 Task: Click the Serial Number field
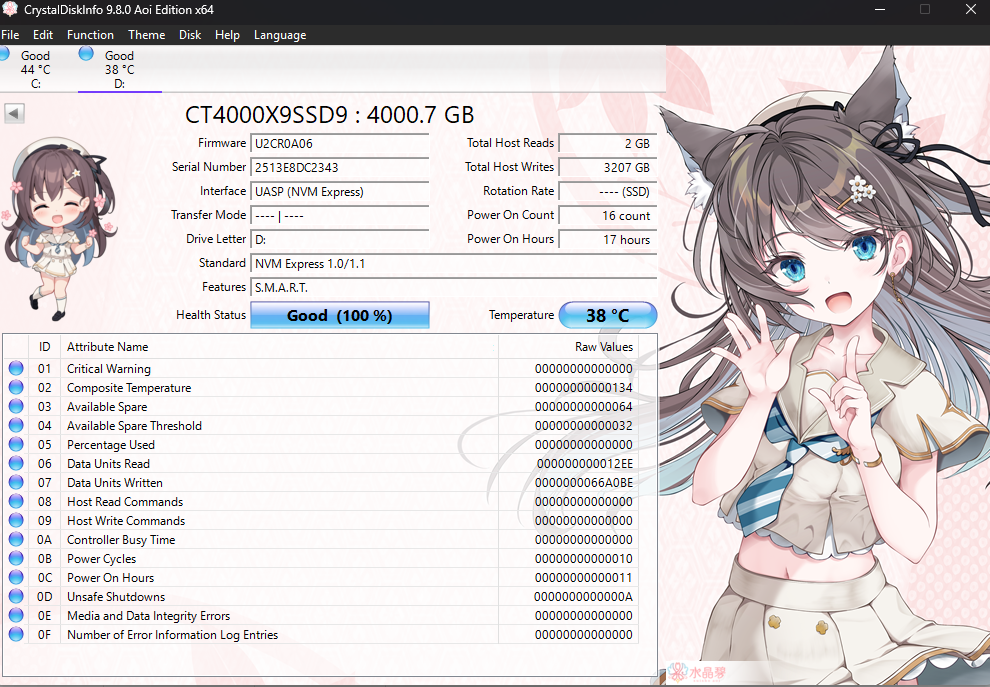(x=339, y=167)
